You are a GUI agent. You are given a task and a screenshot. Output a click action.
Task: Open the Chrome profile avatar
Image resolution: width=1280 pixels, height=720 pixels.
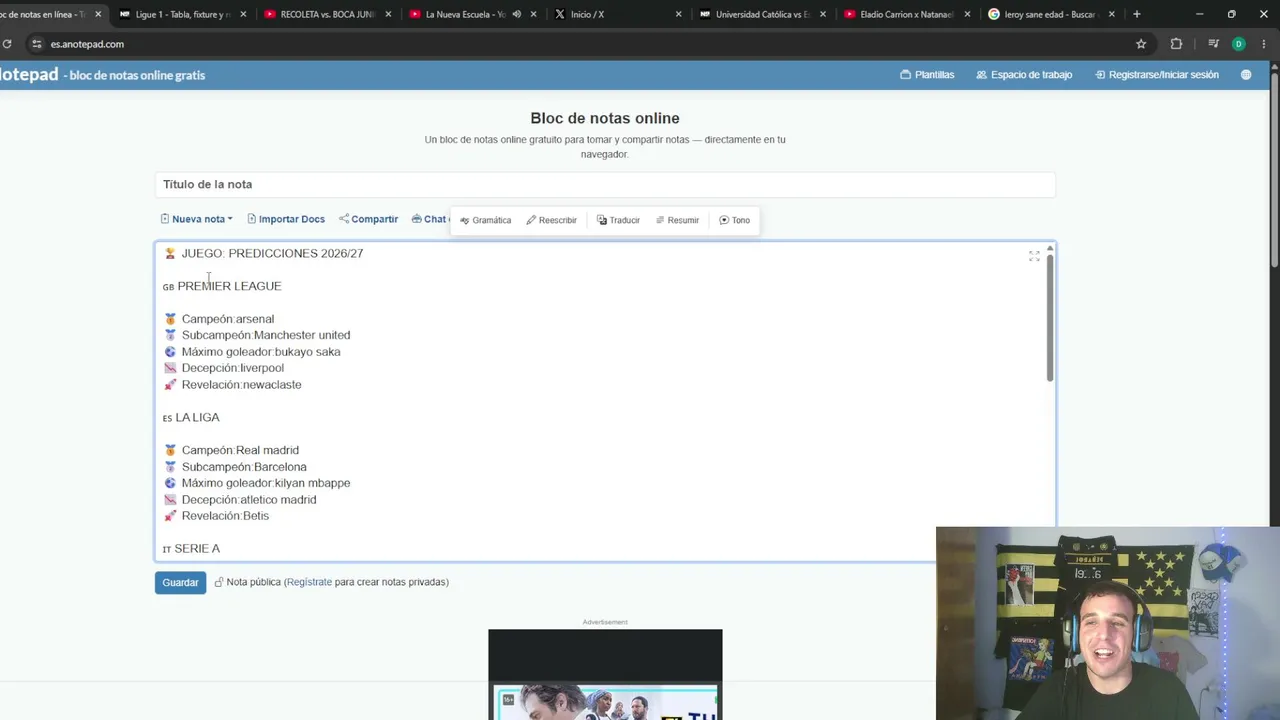[x=1239, y=44]
